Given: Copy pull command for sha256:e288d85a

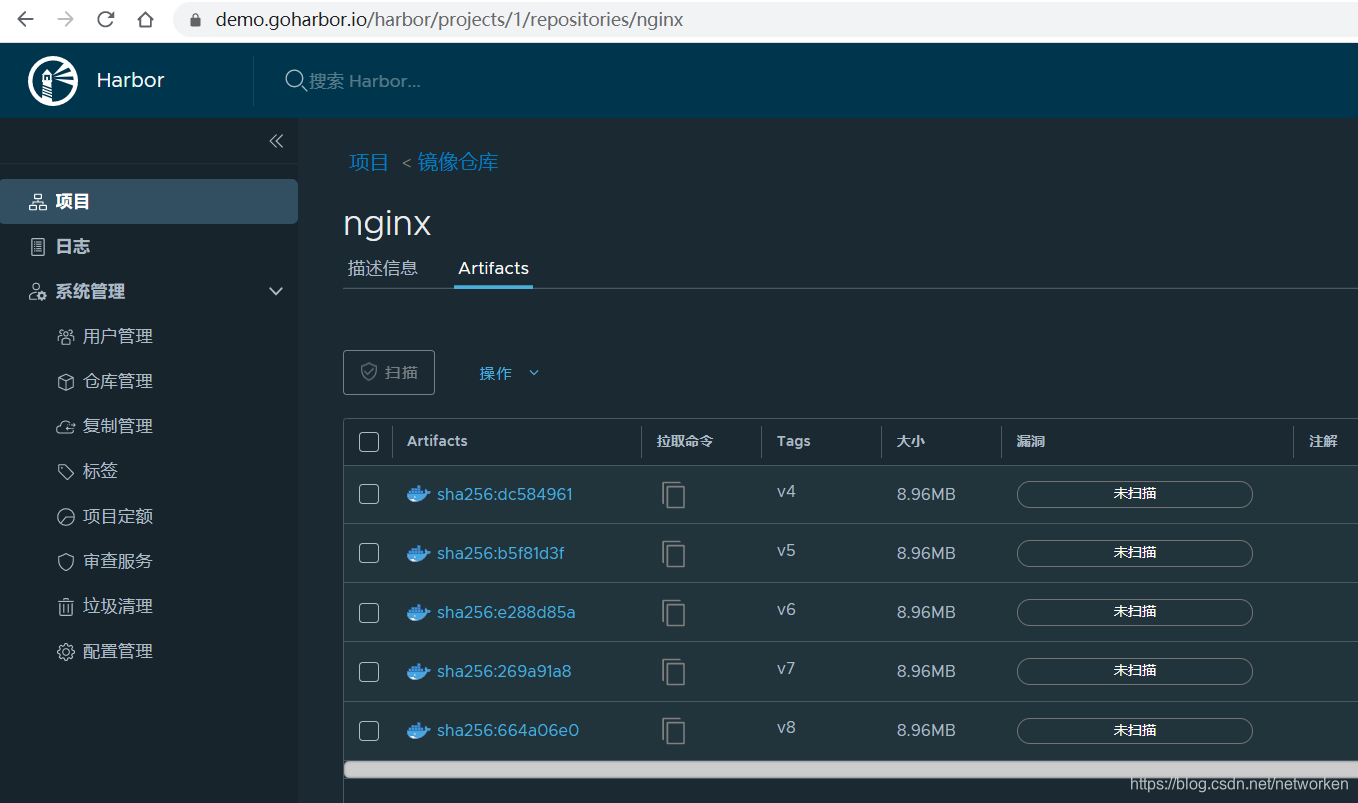Looking at the screenshot, I should click(674, 612).
